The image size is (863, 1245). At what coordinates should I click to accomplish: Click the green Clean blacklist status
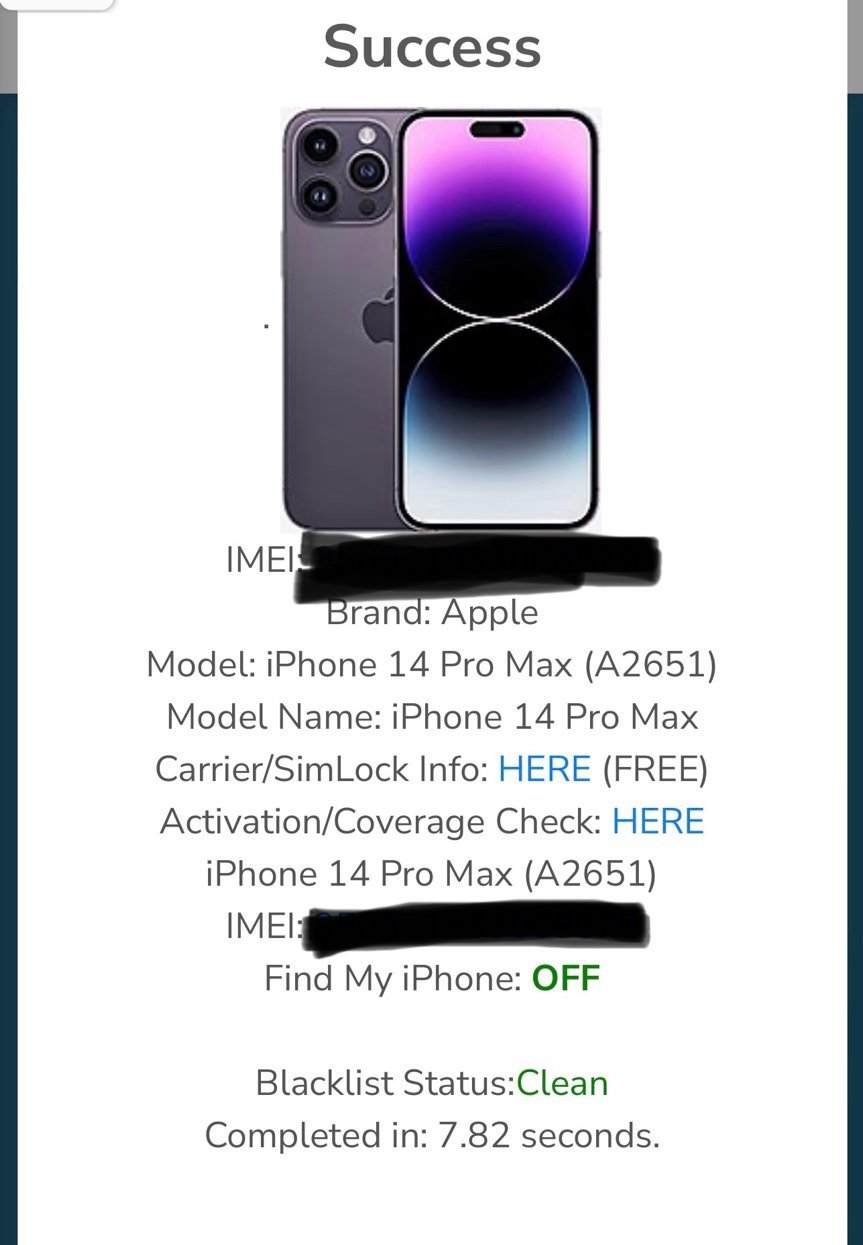click(x=562, y=1083)
